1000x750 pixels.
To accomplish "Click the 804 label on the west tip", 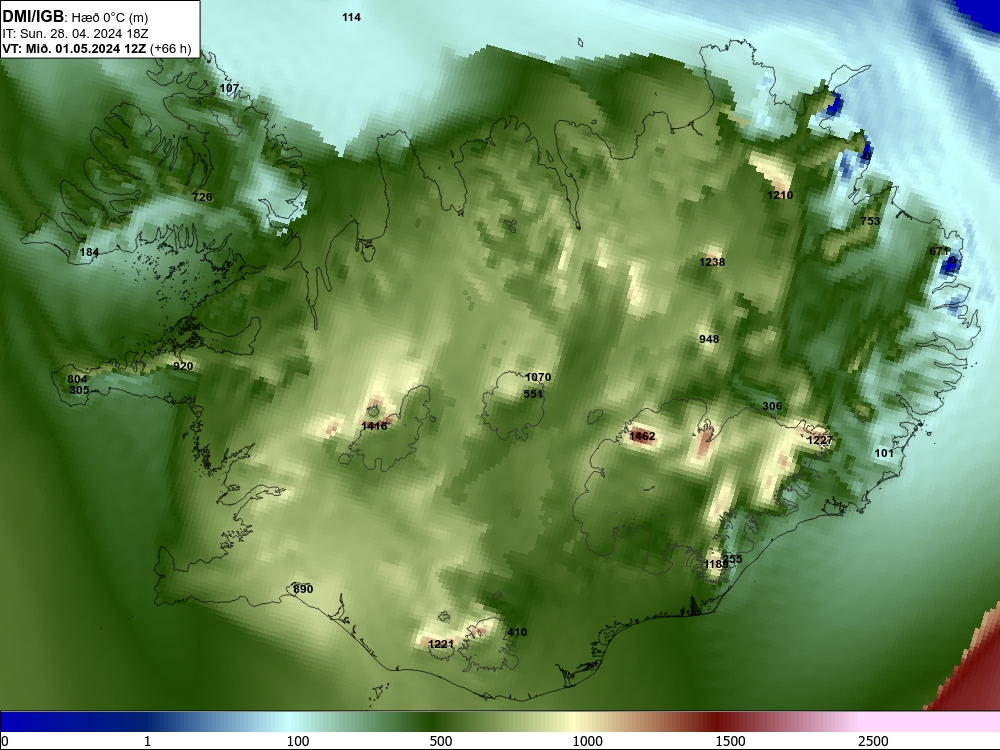I will tap(77, 379).
